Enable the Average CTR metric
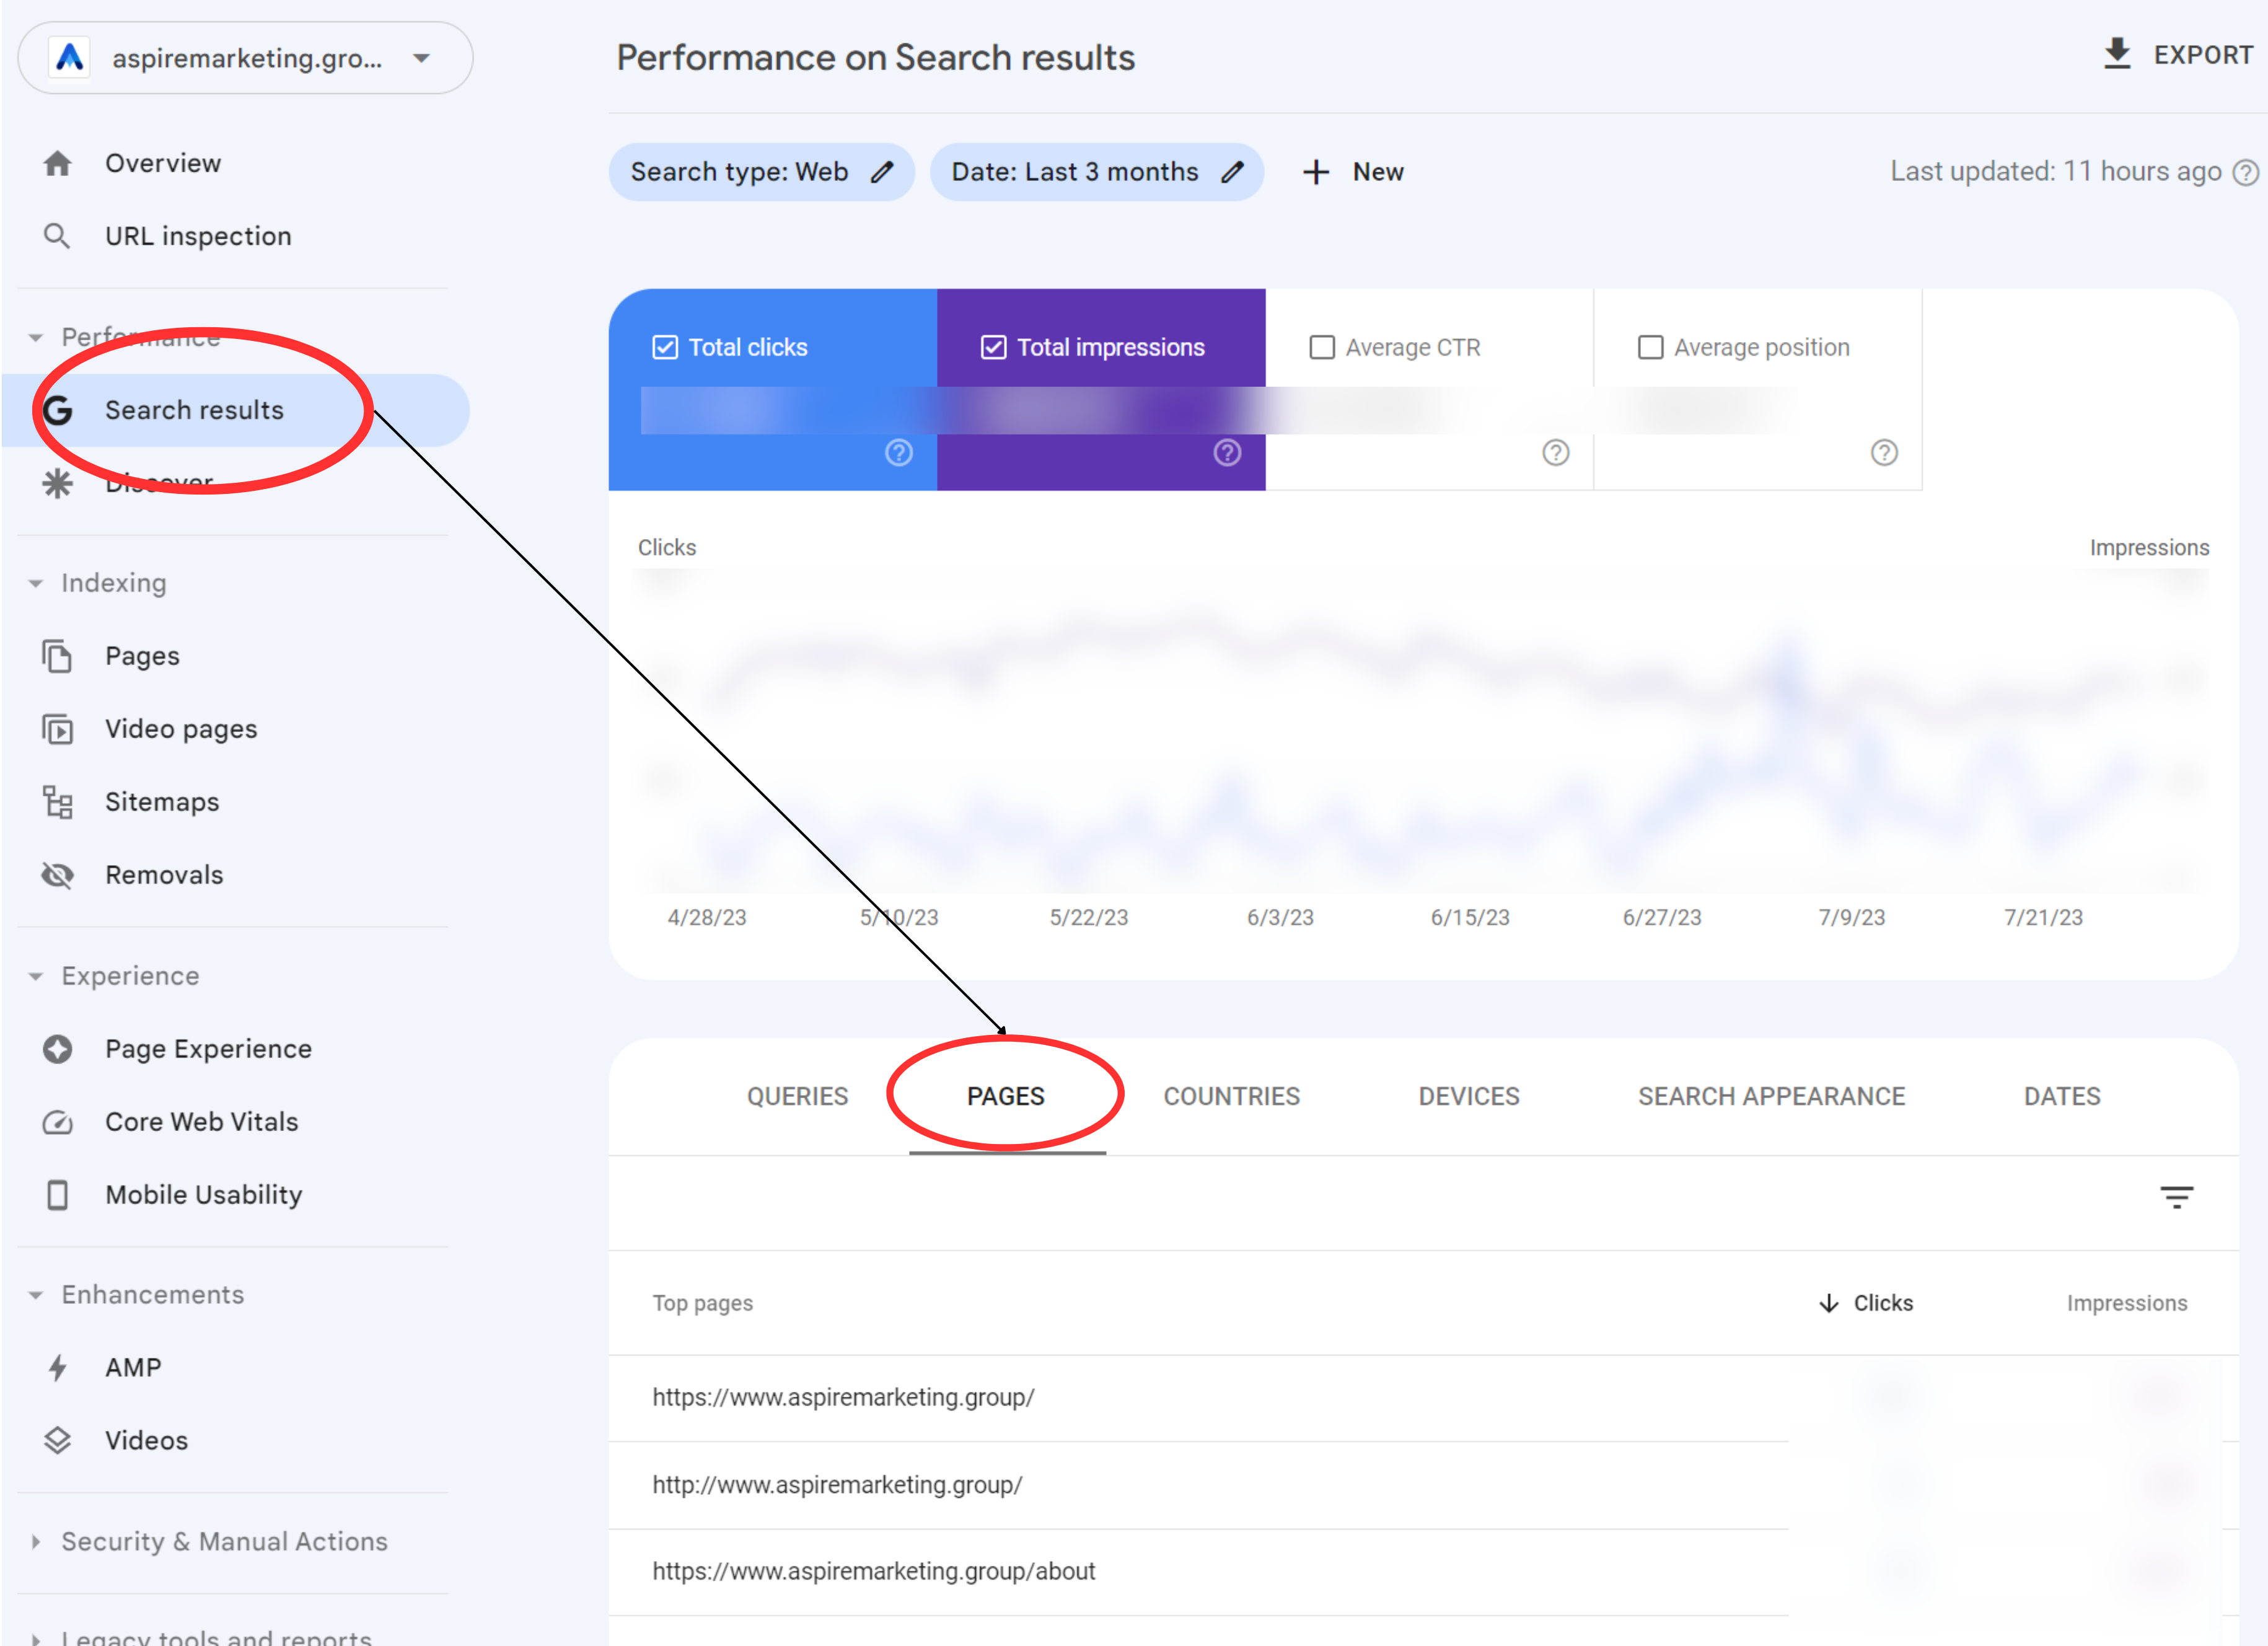Image resolution: width=2268 pixels, height=1646 pixels. click(1322, 346)
